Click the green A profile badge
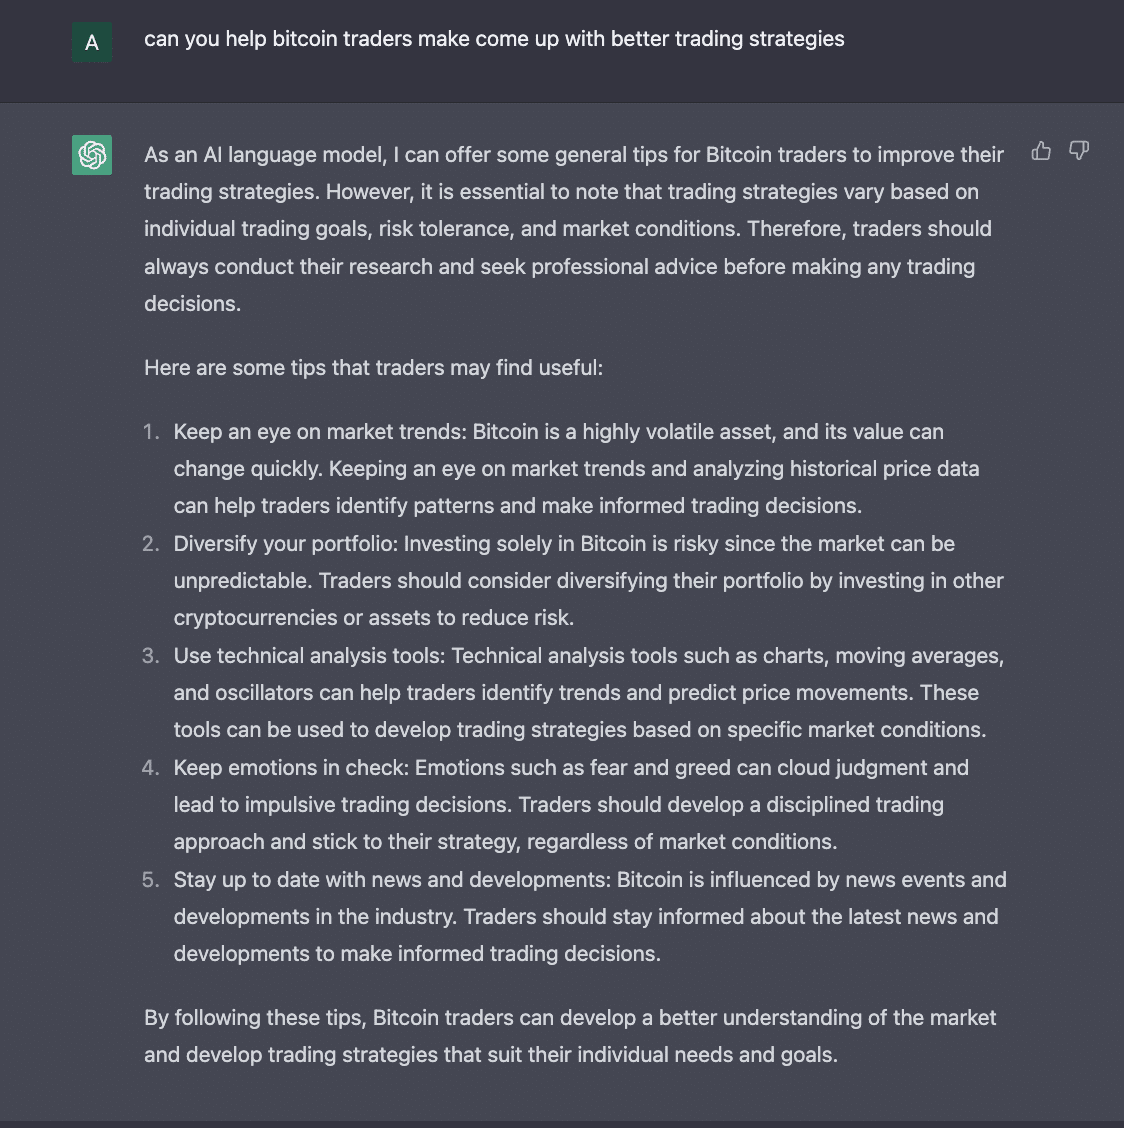 [x=91, y=42]
